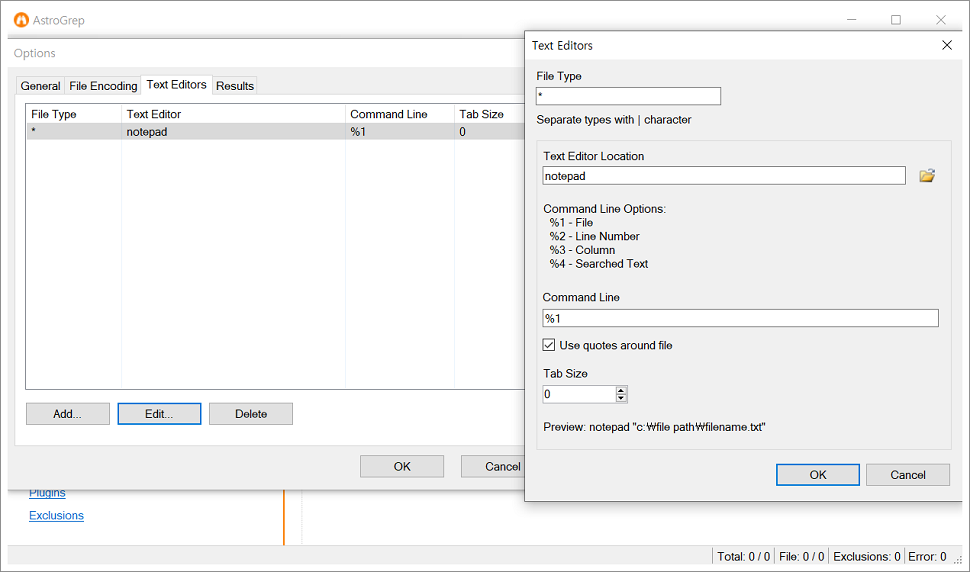970x572 pixels.
Task: Delete the selected text editor entry
Action: [x=251, y=414]
